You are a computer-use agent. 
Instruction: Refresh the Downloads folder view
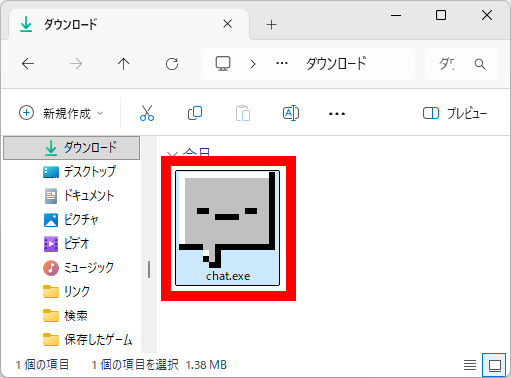[x=172, y=63]
